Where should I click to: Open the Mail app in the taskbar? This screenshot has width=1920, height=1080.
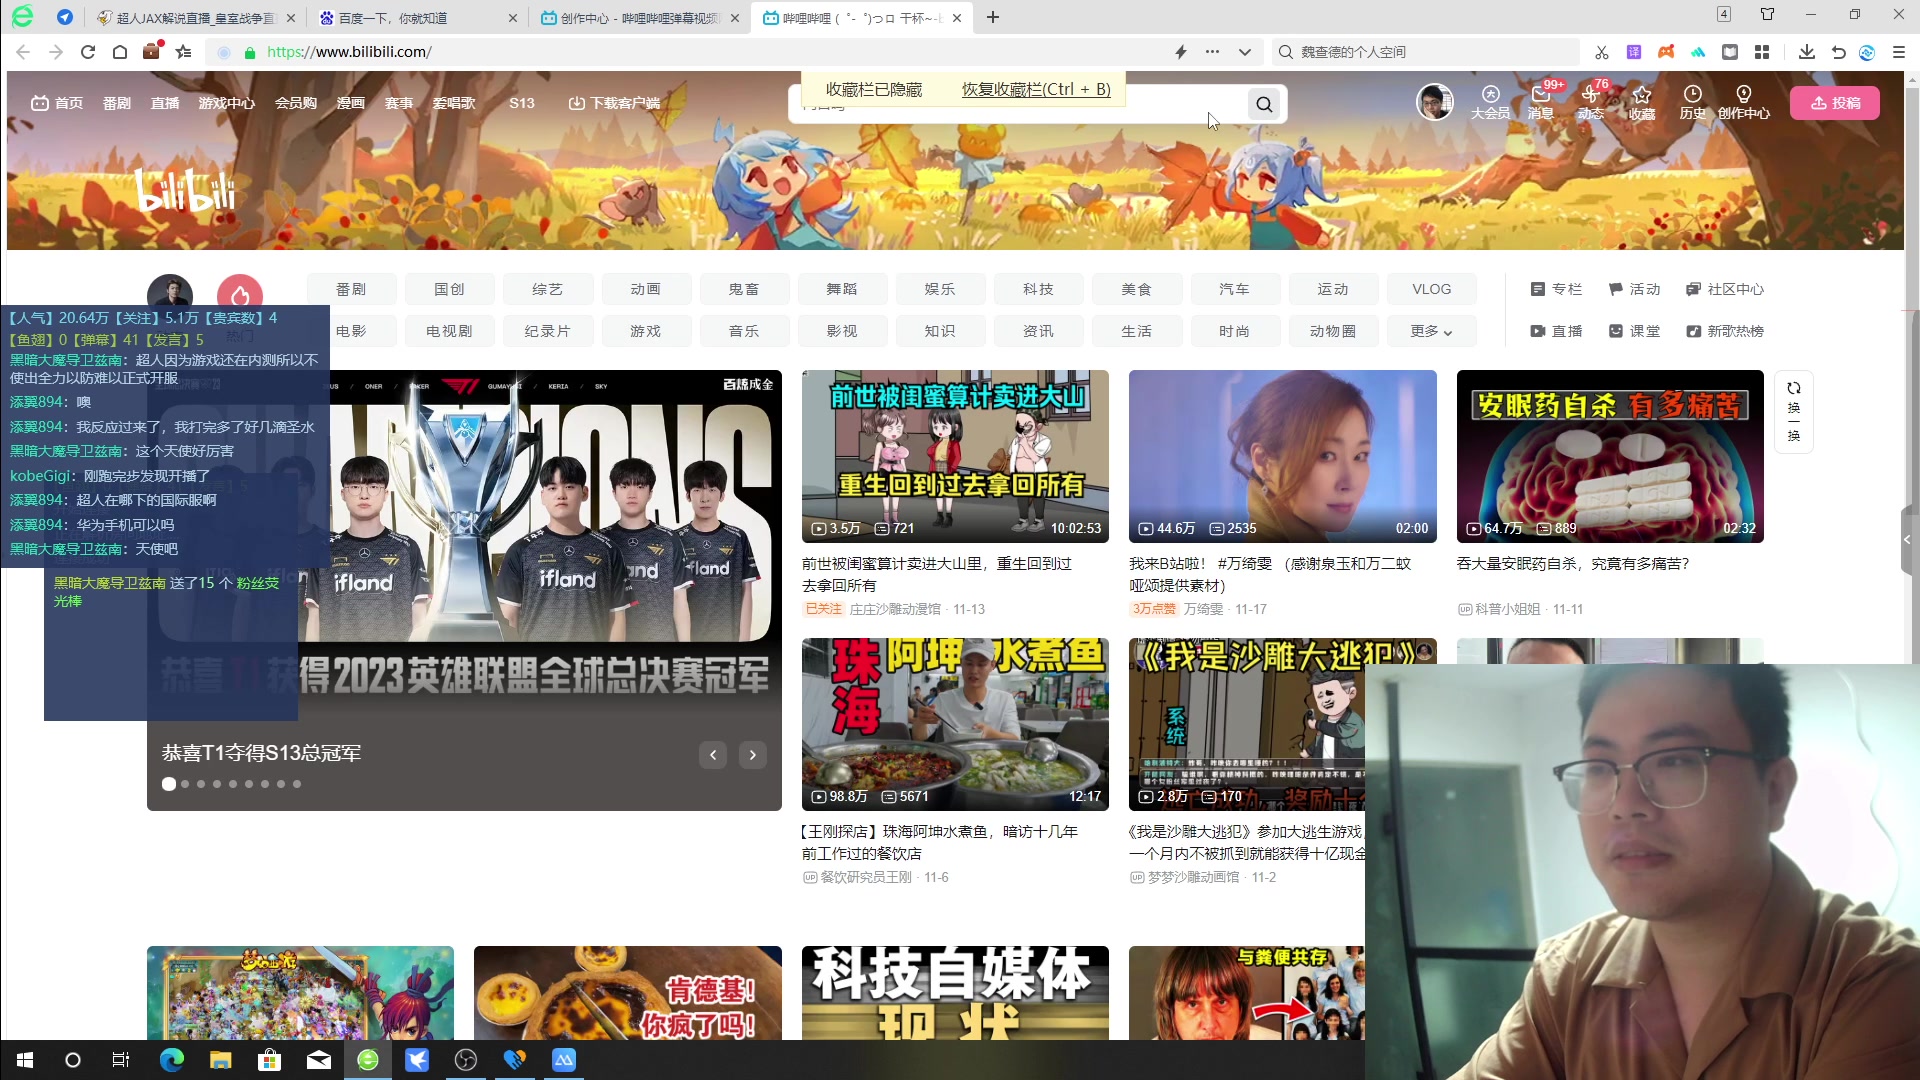[319, 1060]
